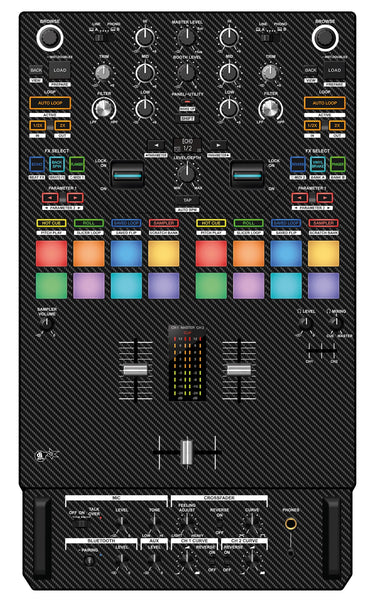The width and height of the screenshot is (375, 602).
Task: Click the deck 2 BROWSE rotary knob
Action: point(325,38)
